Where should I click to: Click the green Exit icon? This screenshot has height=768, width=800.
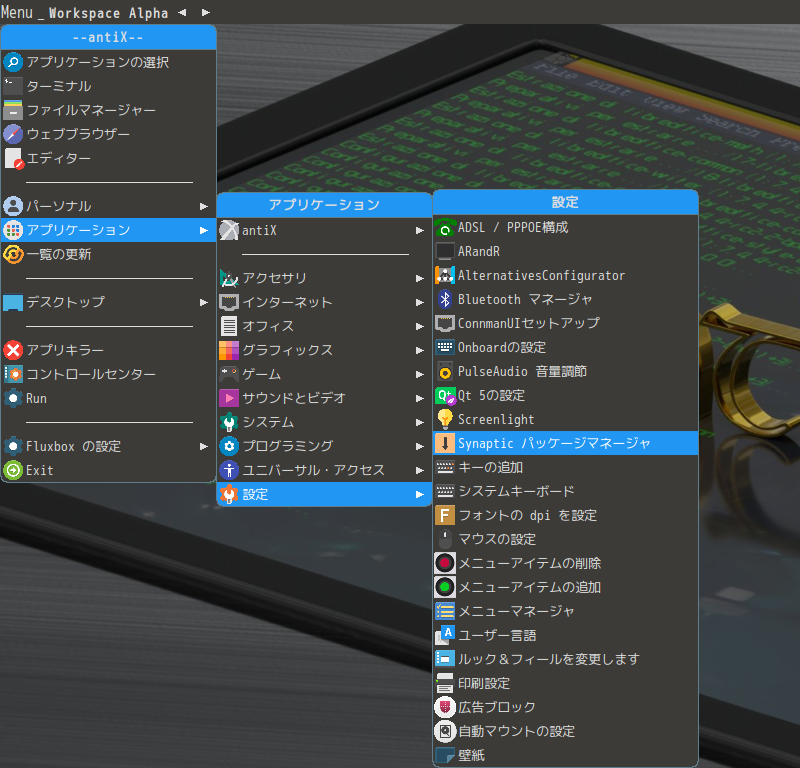click(13, 470)
